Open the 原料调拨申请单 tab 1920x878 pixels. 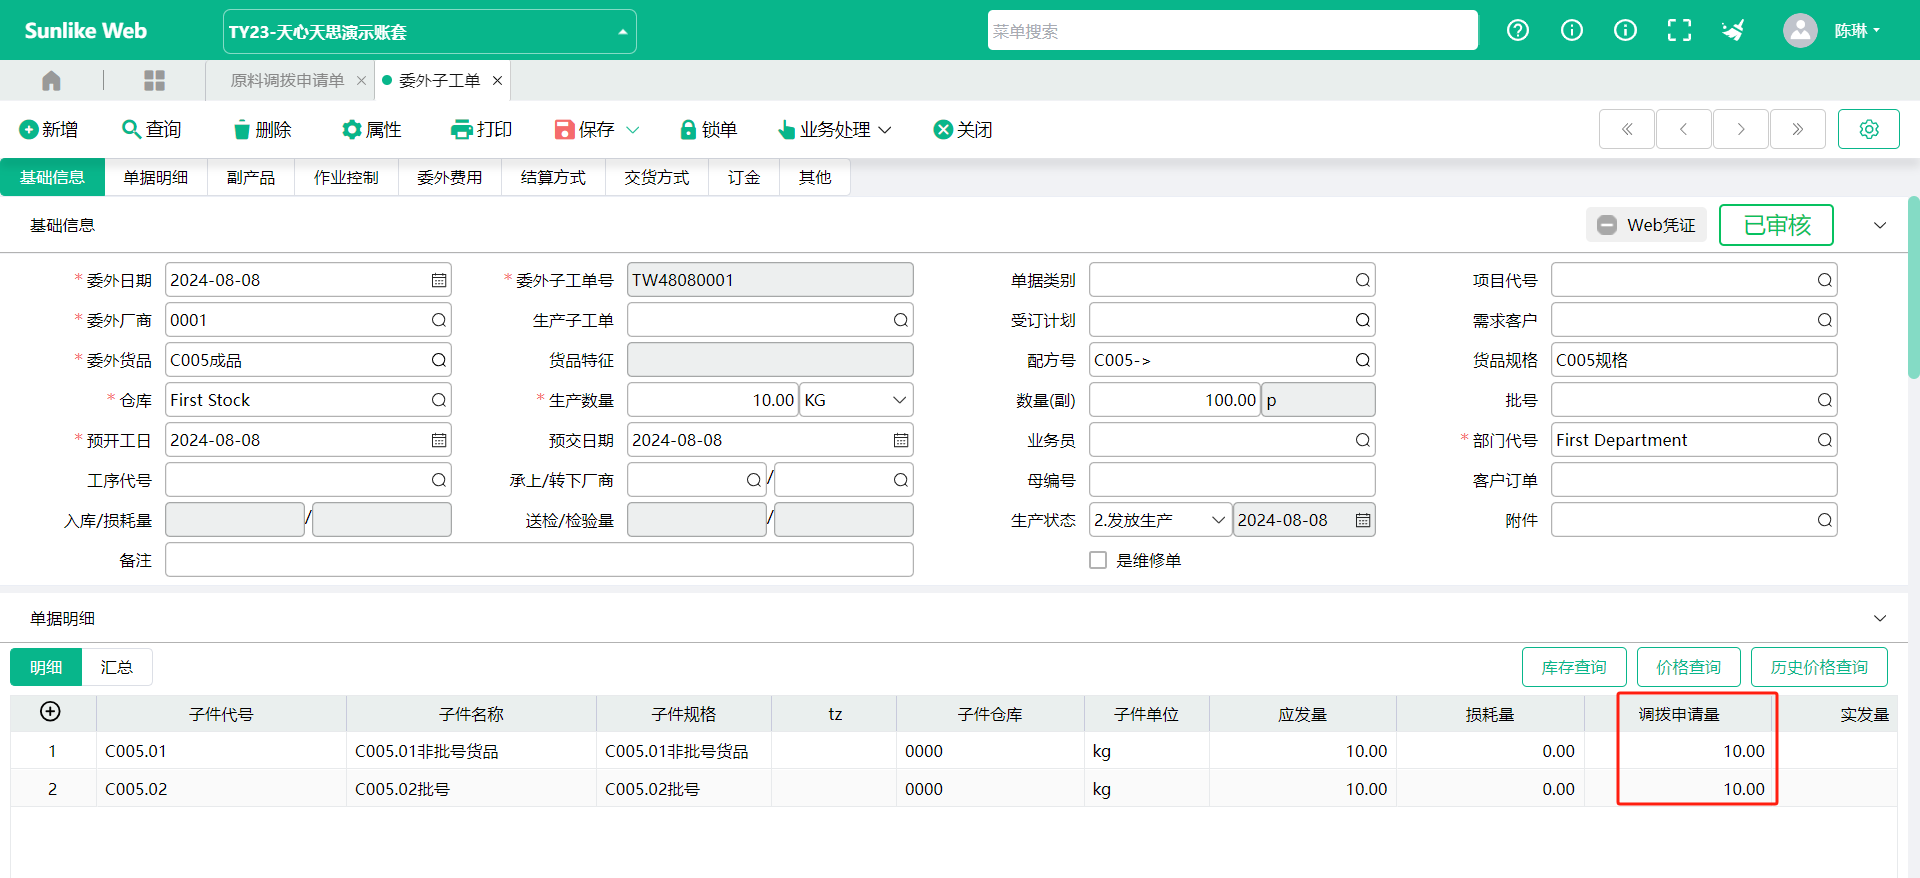[287, 80]
